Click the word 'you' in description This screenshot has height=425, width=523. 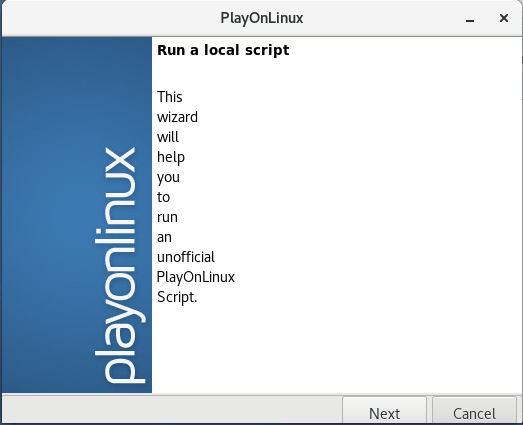coord(168,177)
